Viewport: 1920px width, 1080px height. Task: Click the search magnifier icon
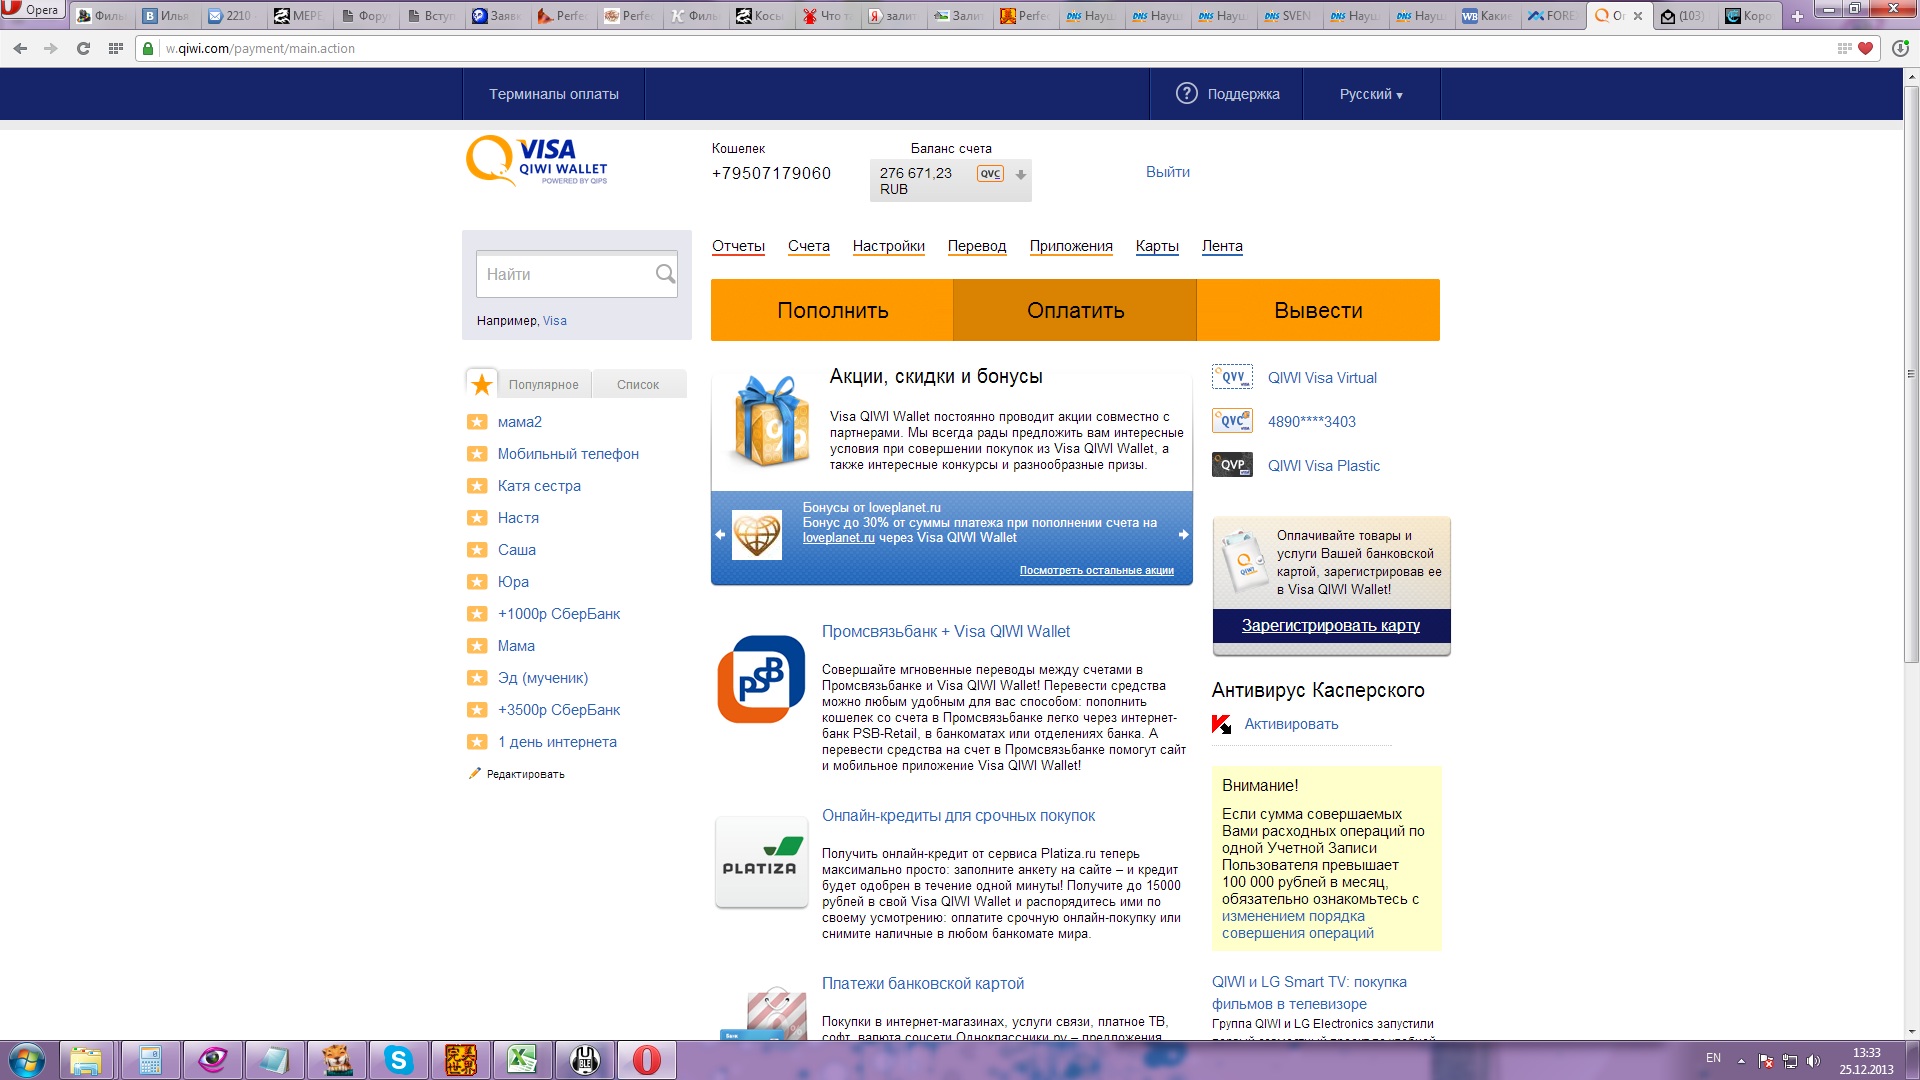pos(665,274)
